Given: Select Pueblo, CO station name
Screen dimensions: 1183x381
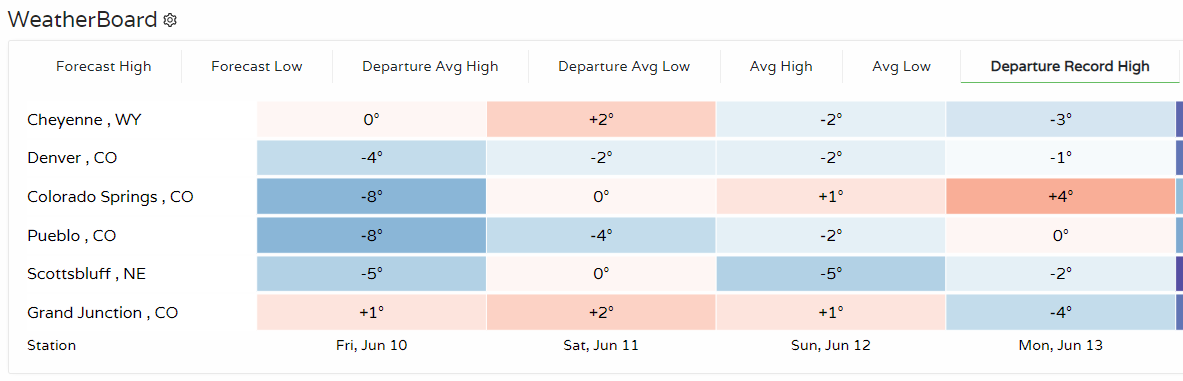Looking at the screenshot, I should tap(71, 236).
